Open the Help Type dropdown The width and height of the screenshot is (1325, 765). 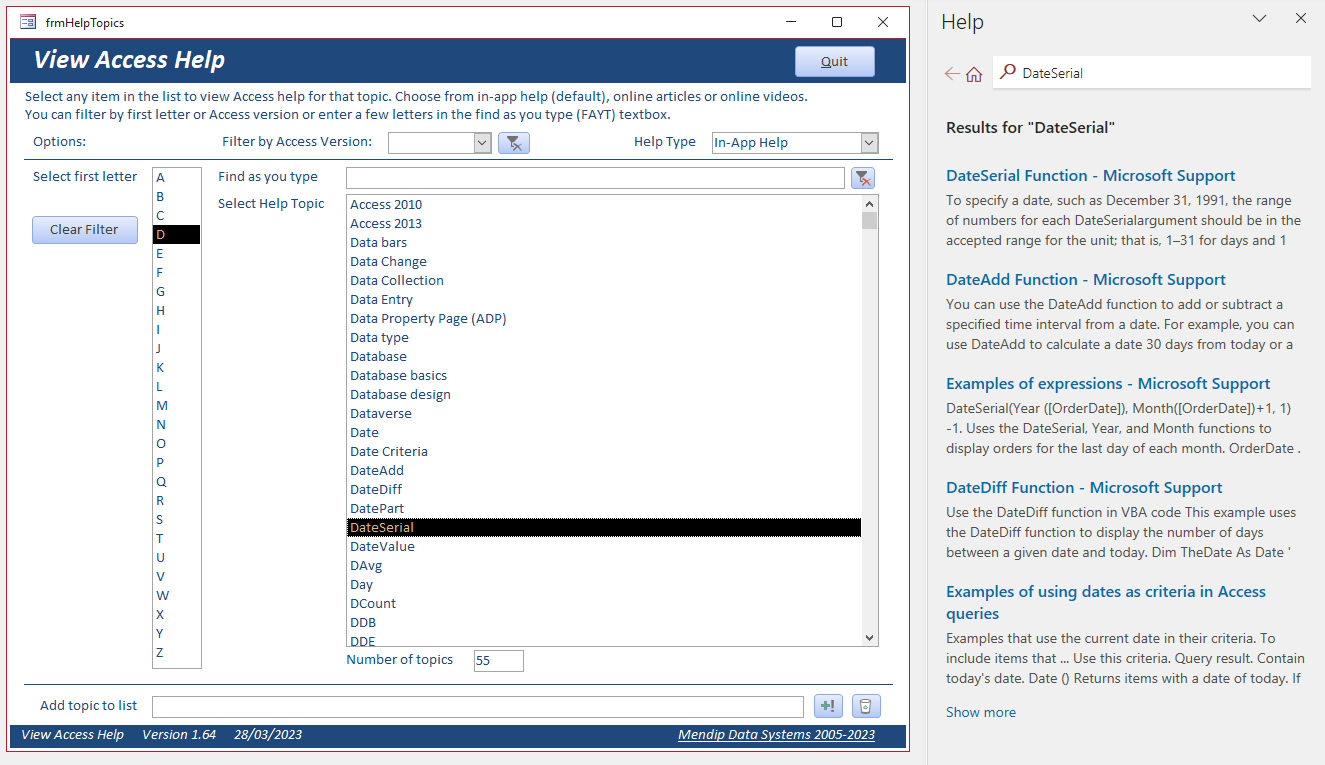point(869,143)
